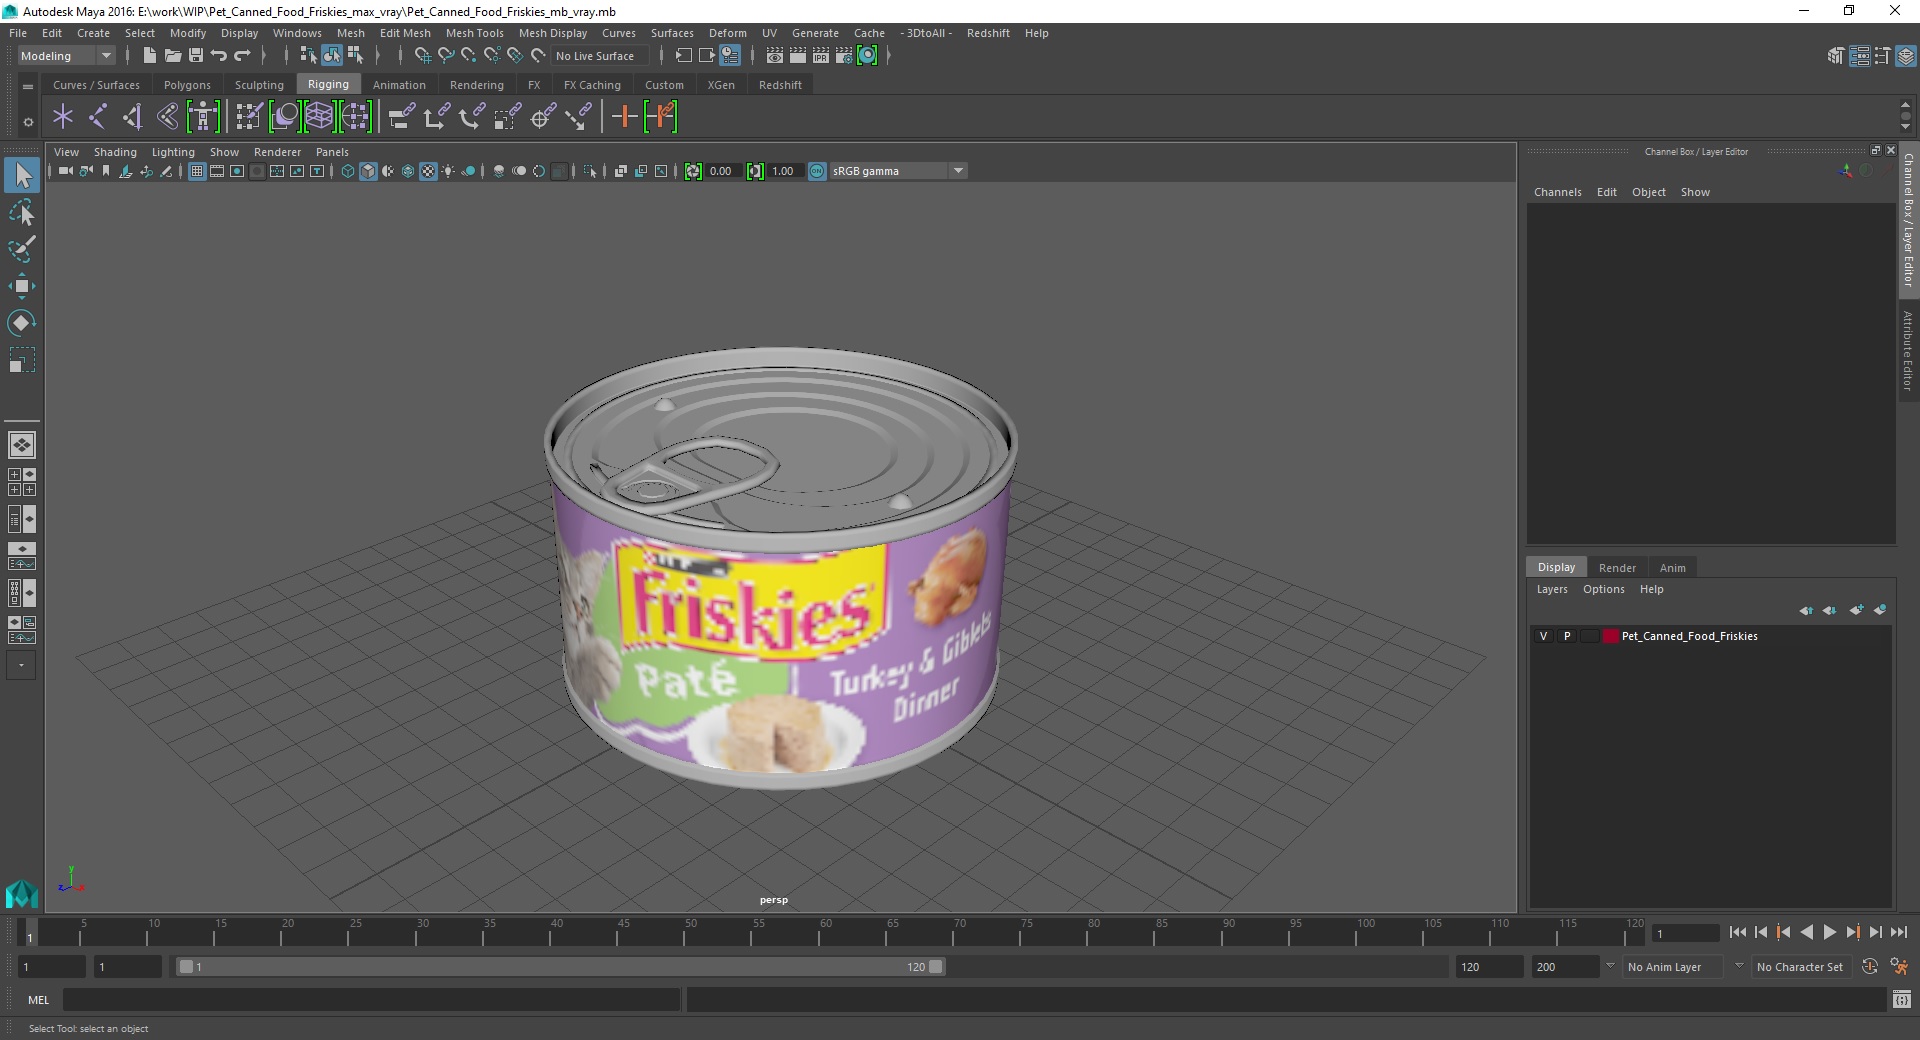1920x1040 pixels.
Task: Click the Set Key orange plus icon
Action: [624, 117]
